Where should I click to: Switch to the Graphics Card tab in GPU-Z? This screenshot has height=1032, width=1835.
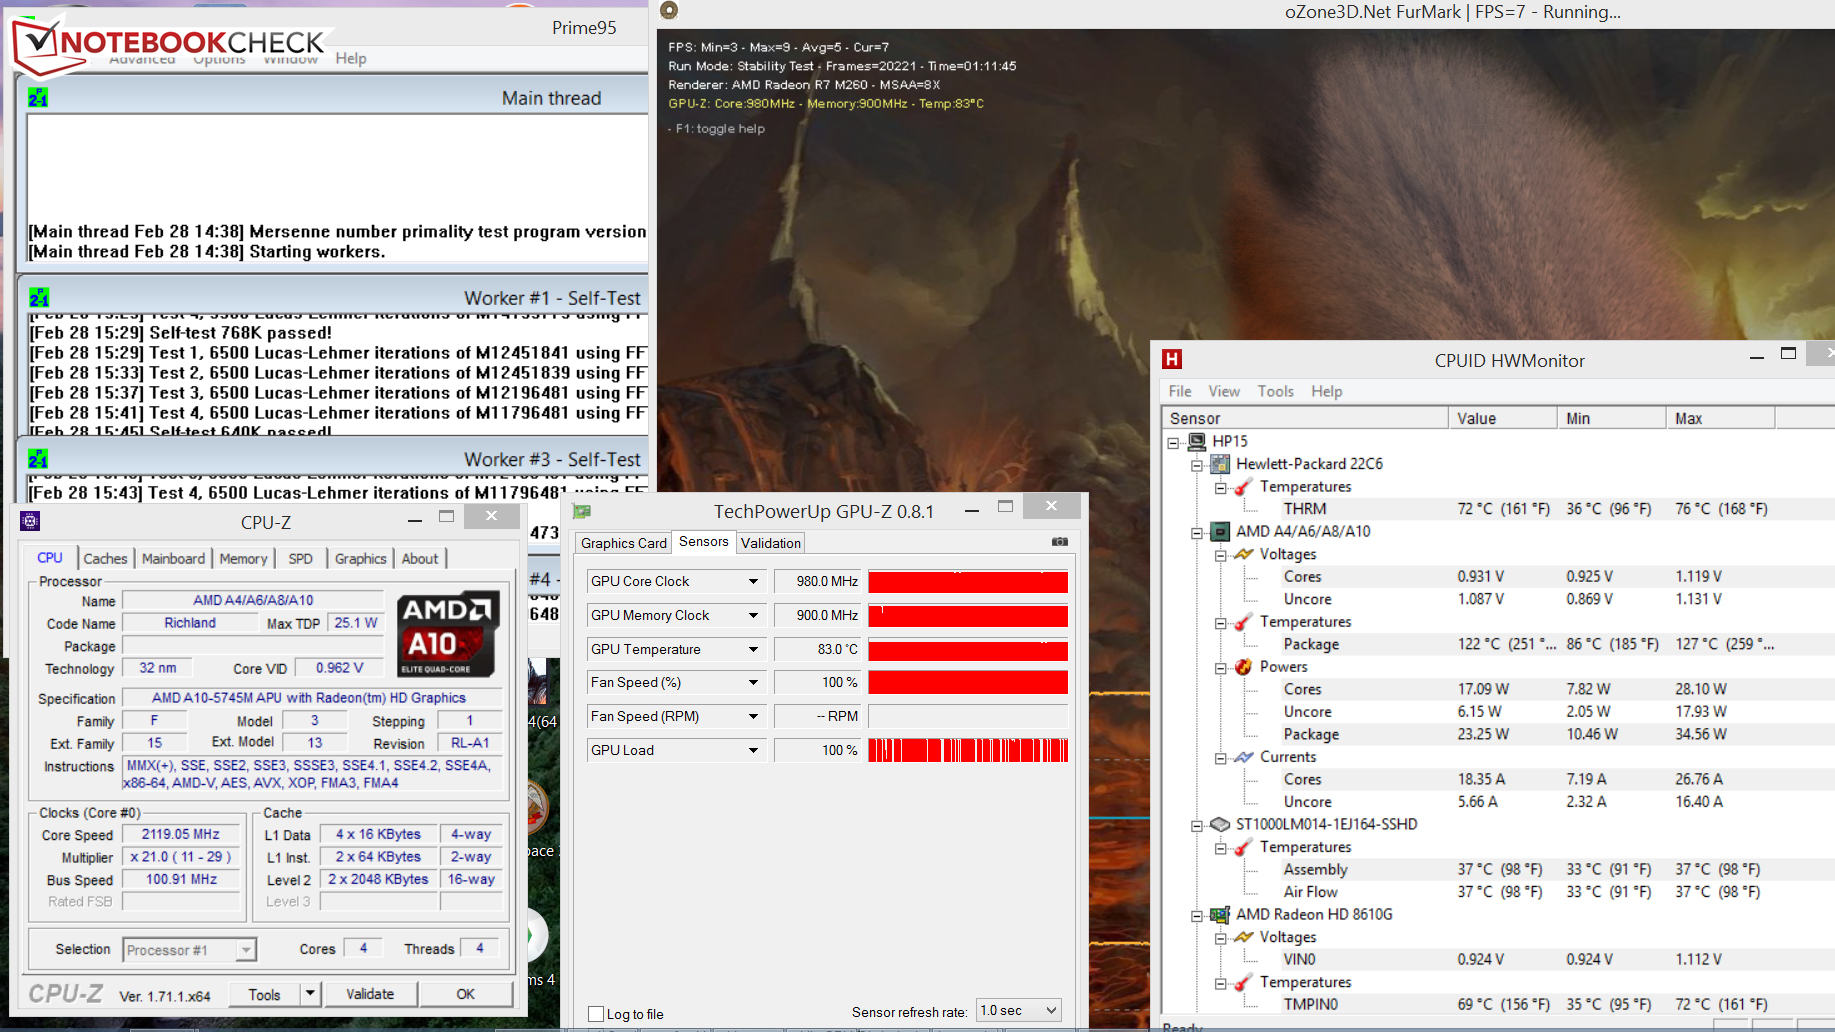(623, 543)
